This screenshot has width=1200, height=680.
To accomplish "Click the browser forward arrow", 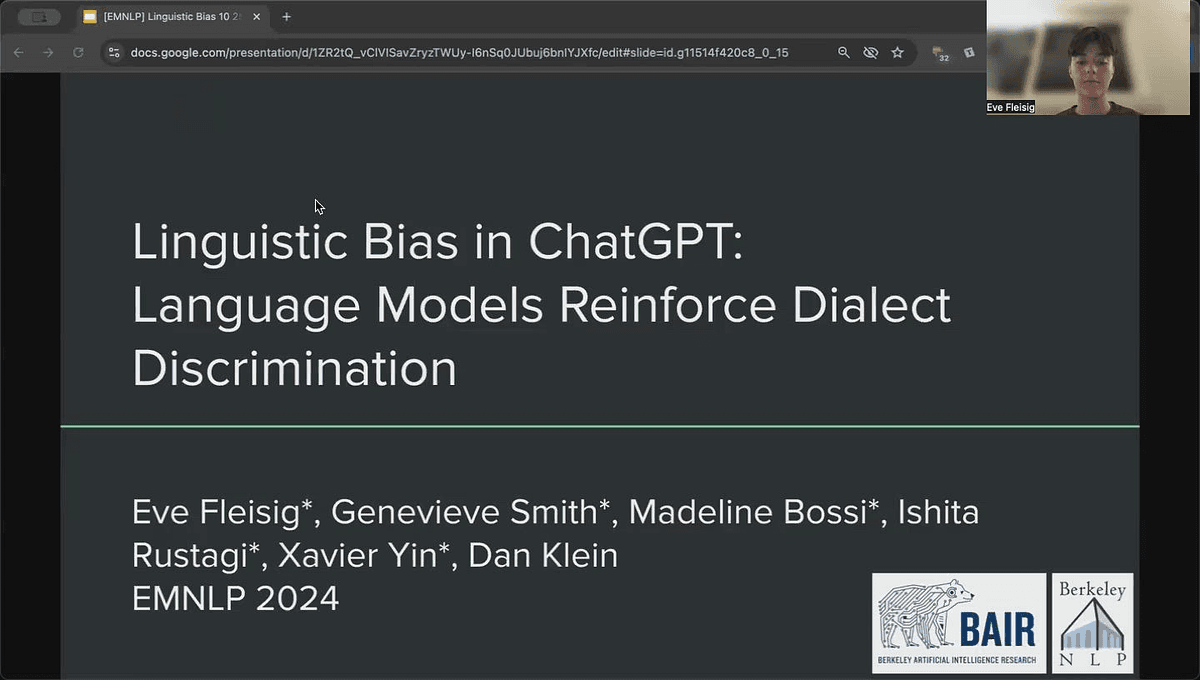I will click(x=48, y=52).
